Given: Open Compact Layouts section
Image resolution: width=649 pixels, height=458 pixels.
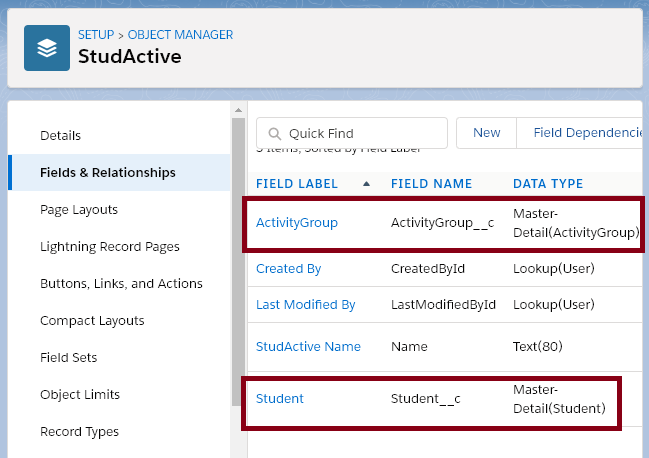Looking at the screenshot, I should click(92, 321).
